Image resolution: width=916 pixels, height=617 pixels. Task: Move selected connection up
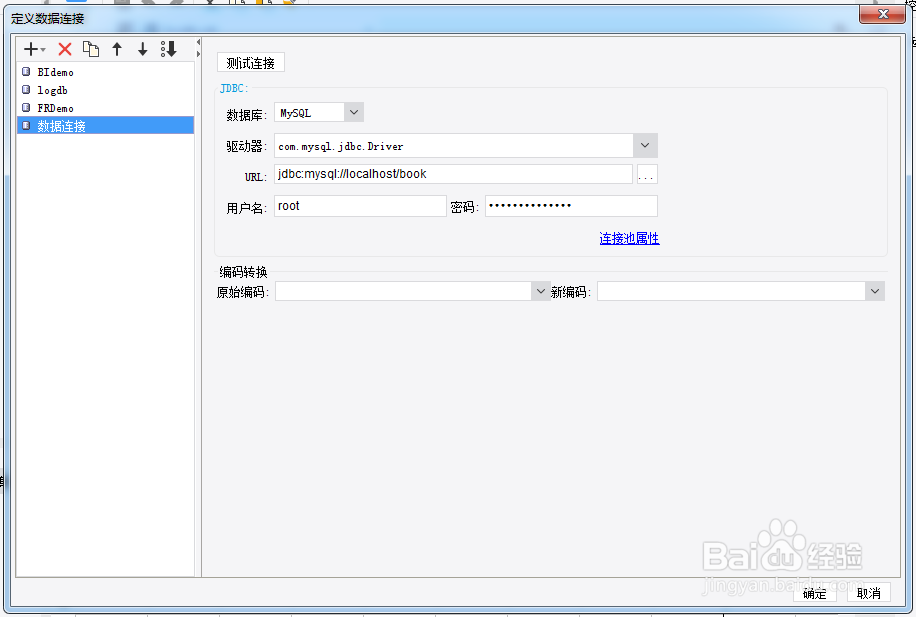coord(117,50)
